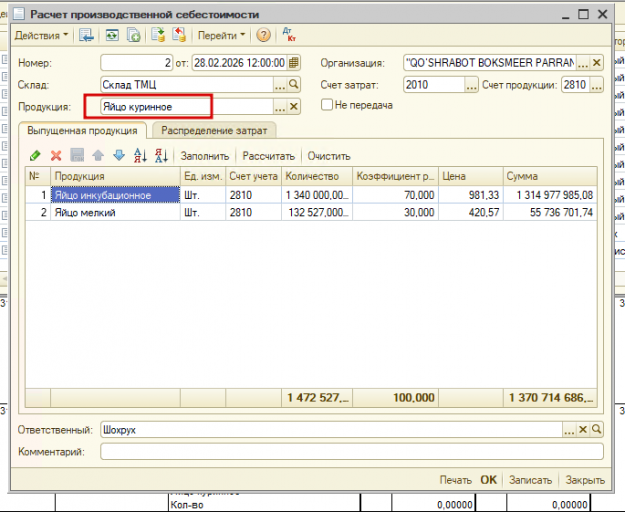Open Счет затрат selection ellipsis button
The image size is (625, 512).
tap(472, 85)
